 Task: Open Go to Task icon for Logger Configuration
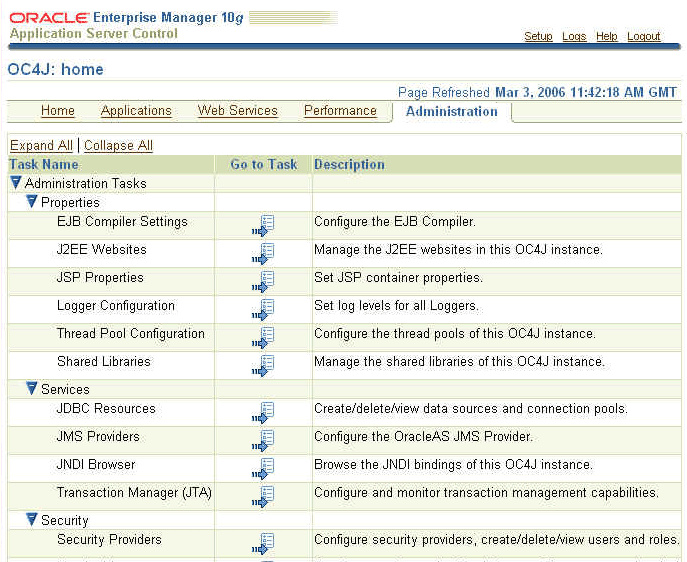point(263,310)
